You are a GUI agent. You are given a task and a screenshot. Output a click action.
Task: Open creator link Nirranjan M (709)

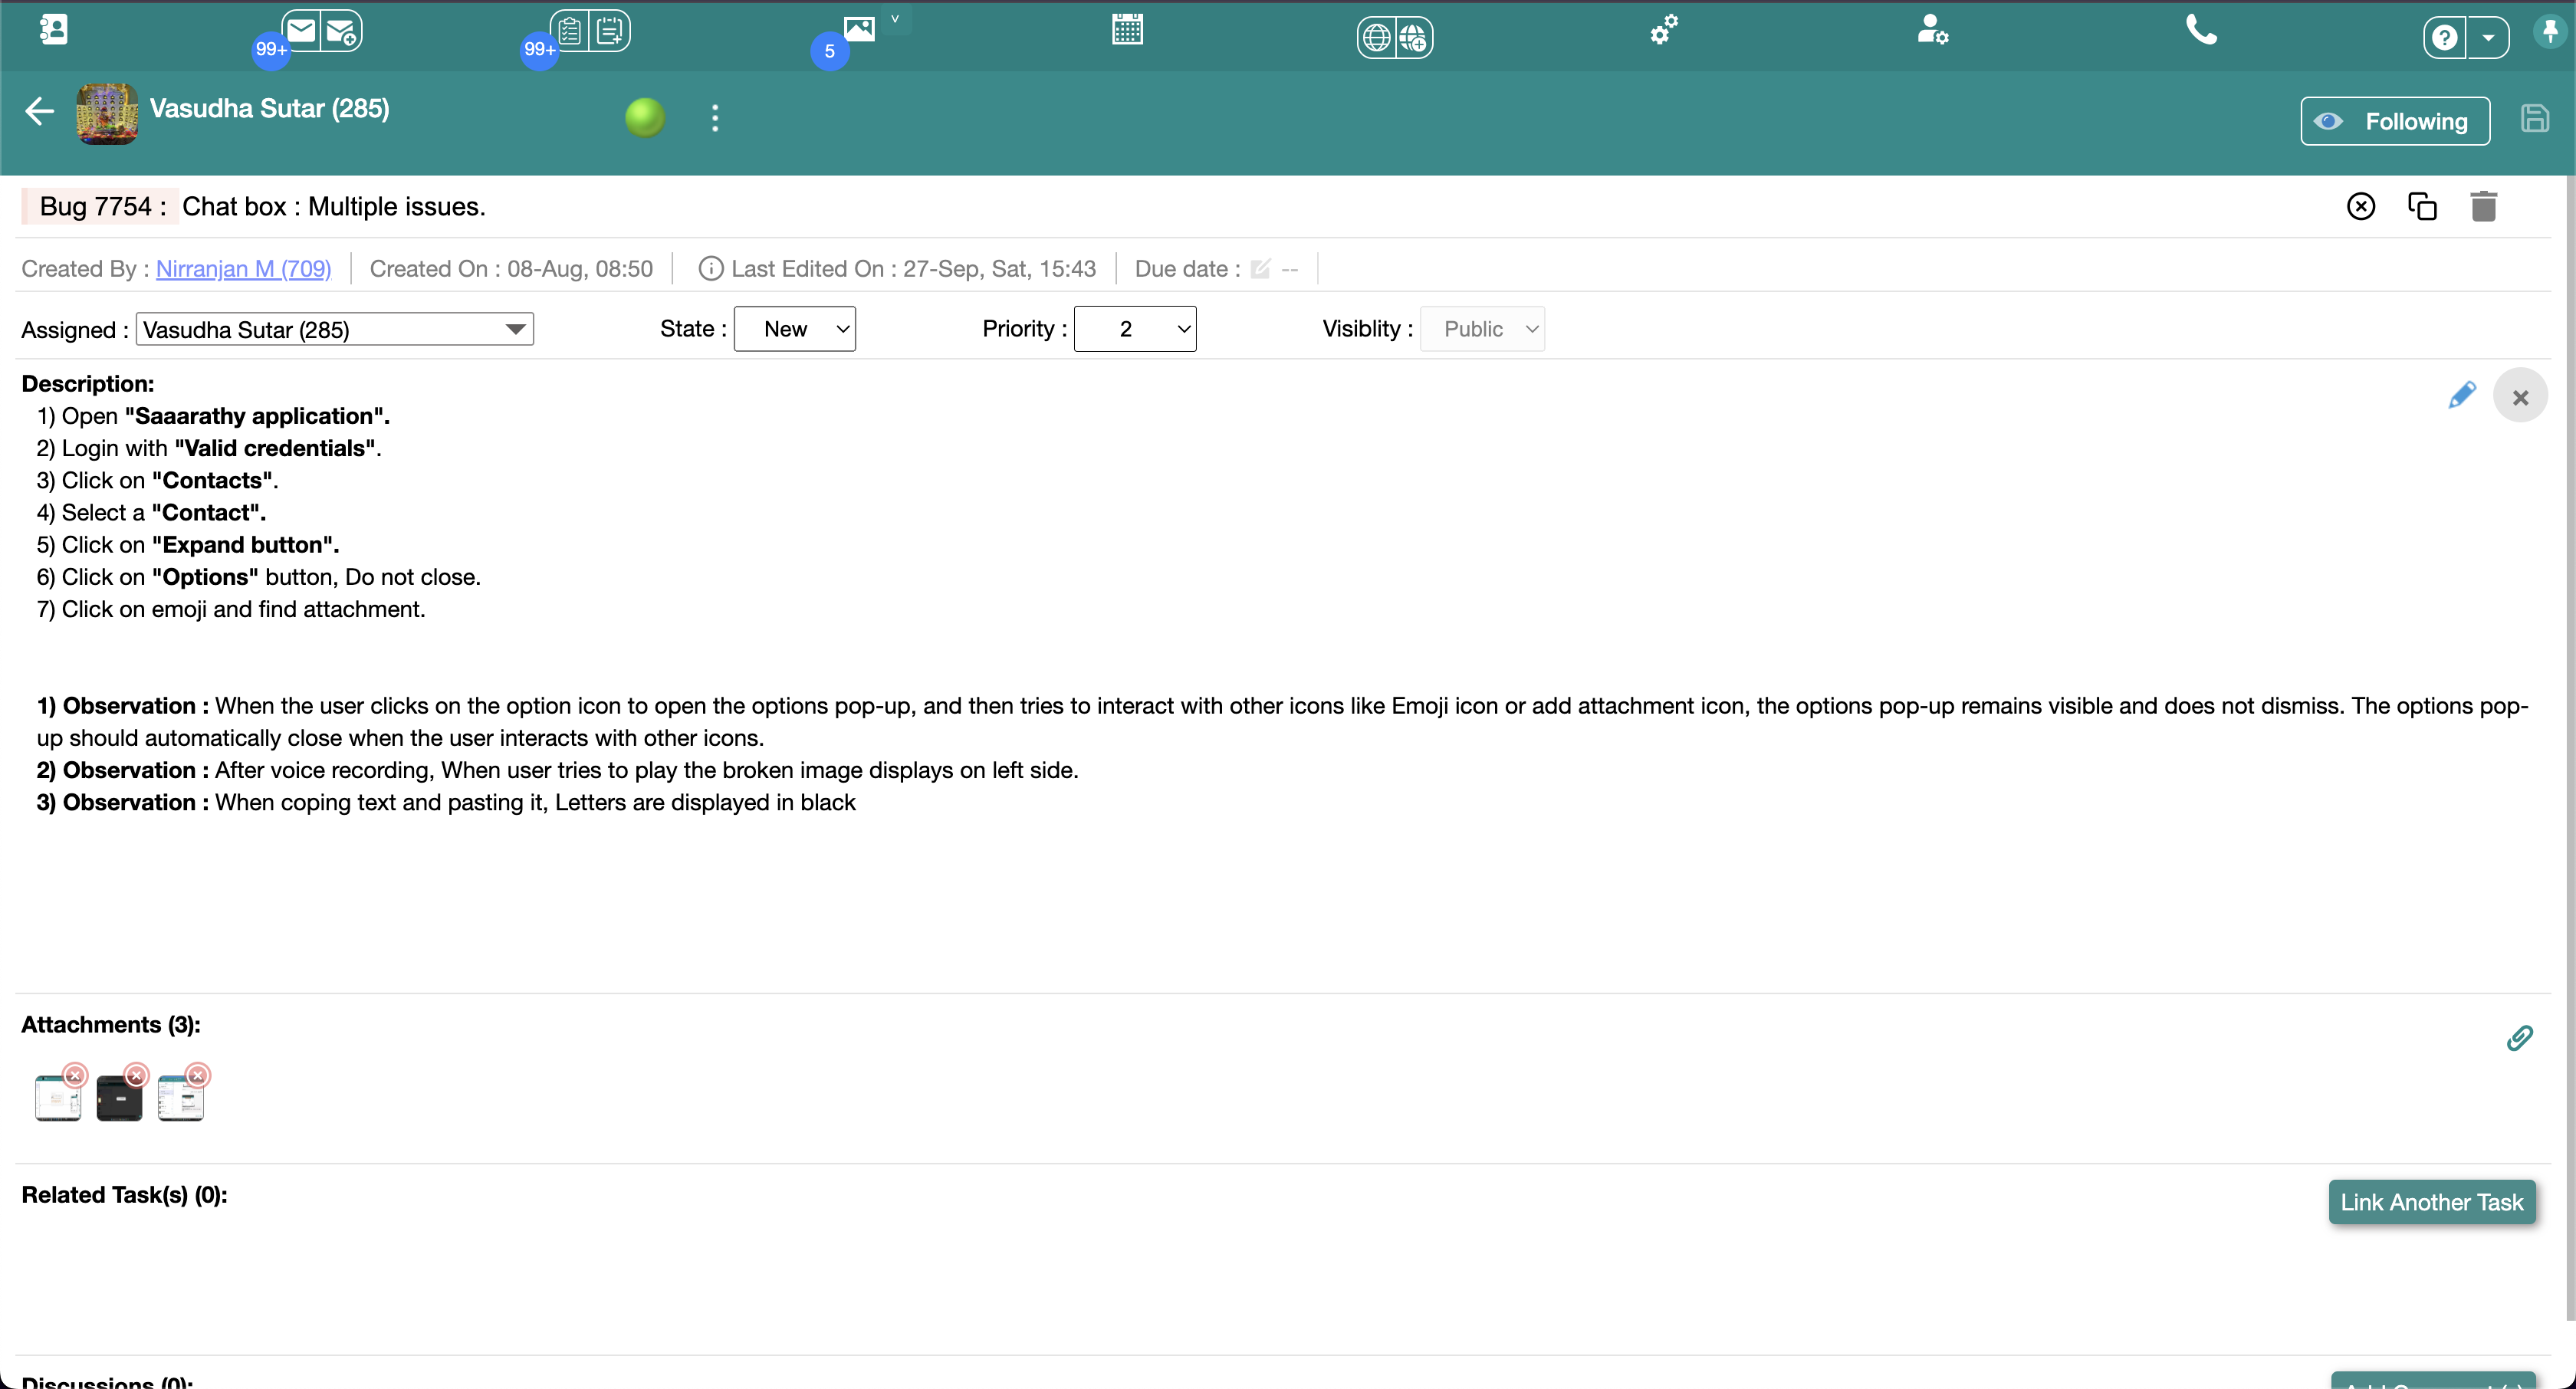coord(243,268)
